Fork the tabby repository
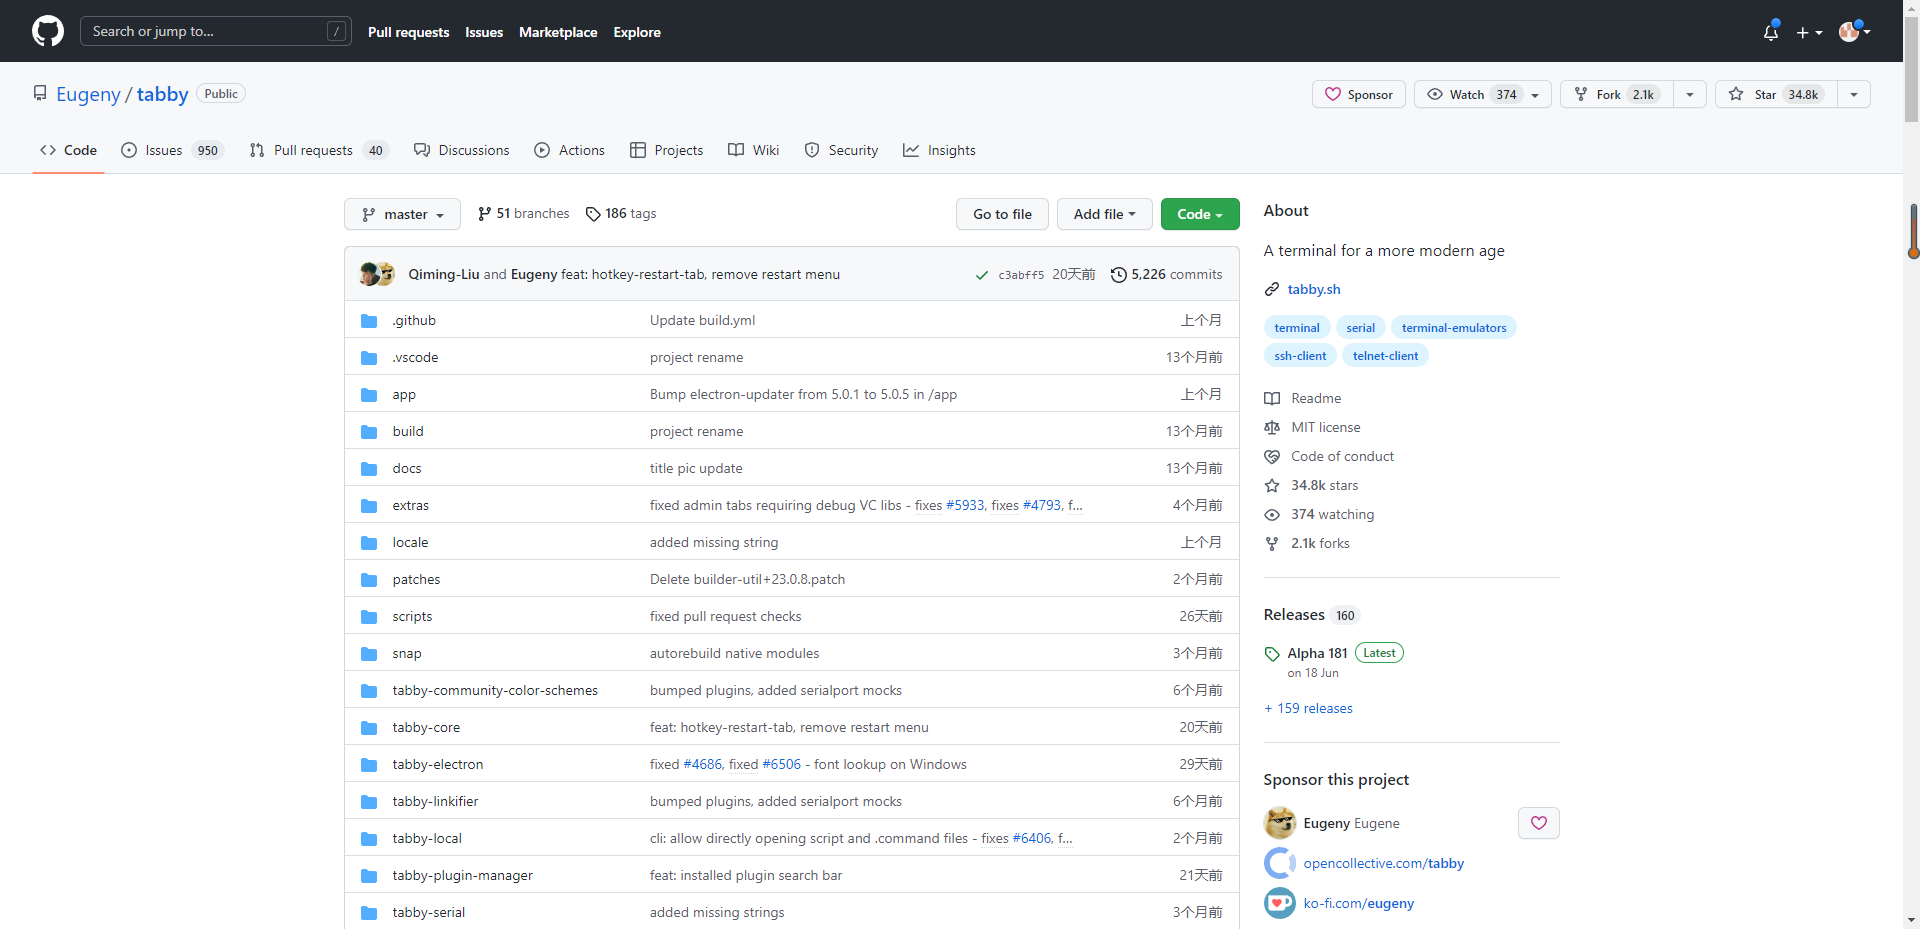1920x929 pixels. point(1617,94)
